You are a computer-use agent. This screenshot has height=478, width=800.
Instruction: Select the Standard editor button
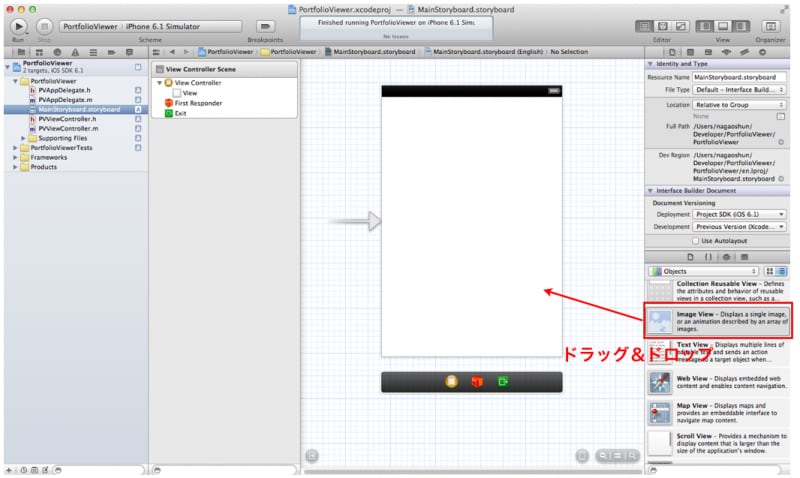pyautogui.click(x=644, y=26)
